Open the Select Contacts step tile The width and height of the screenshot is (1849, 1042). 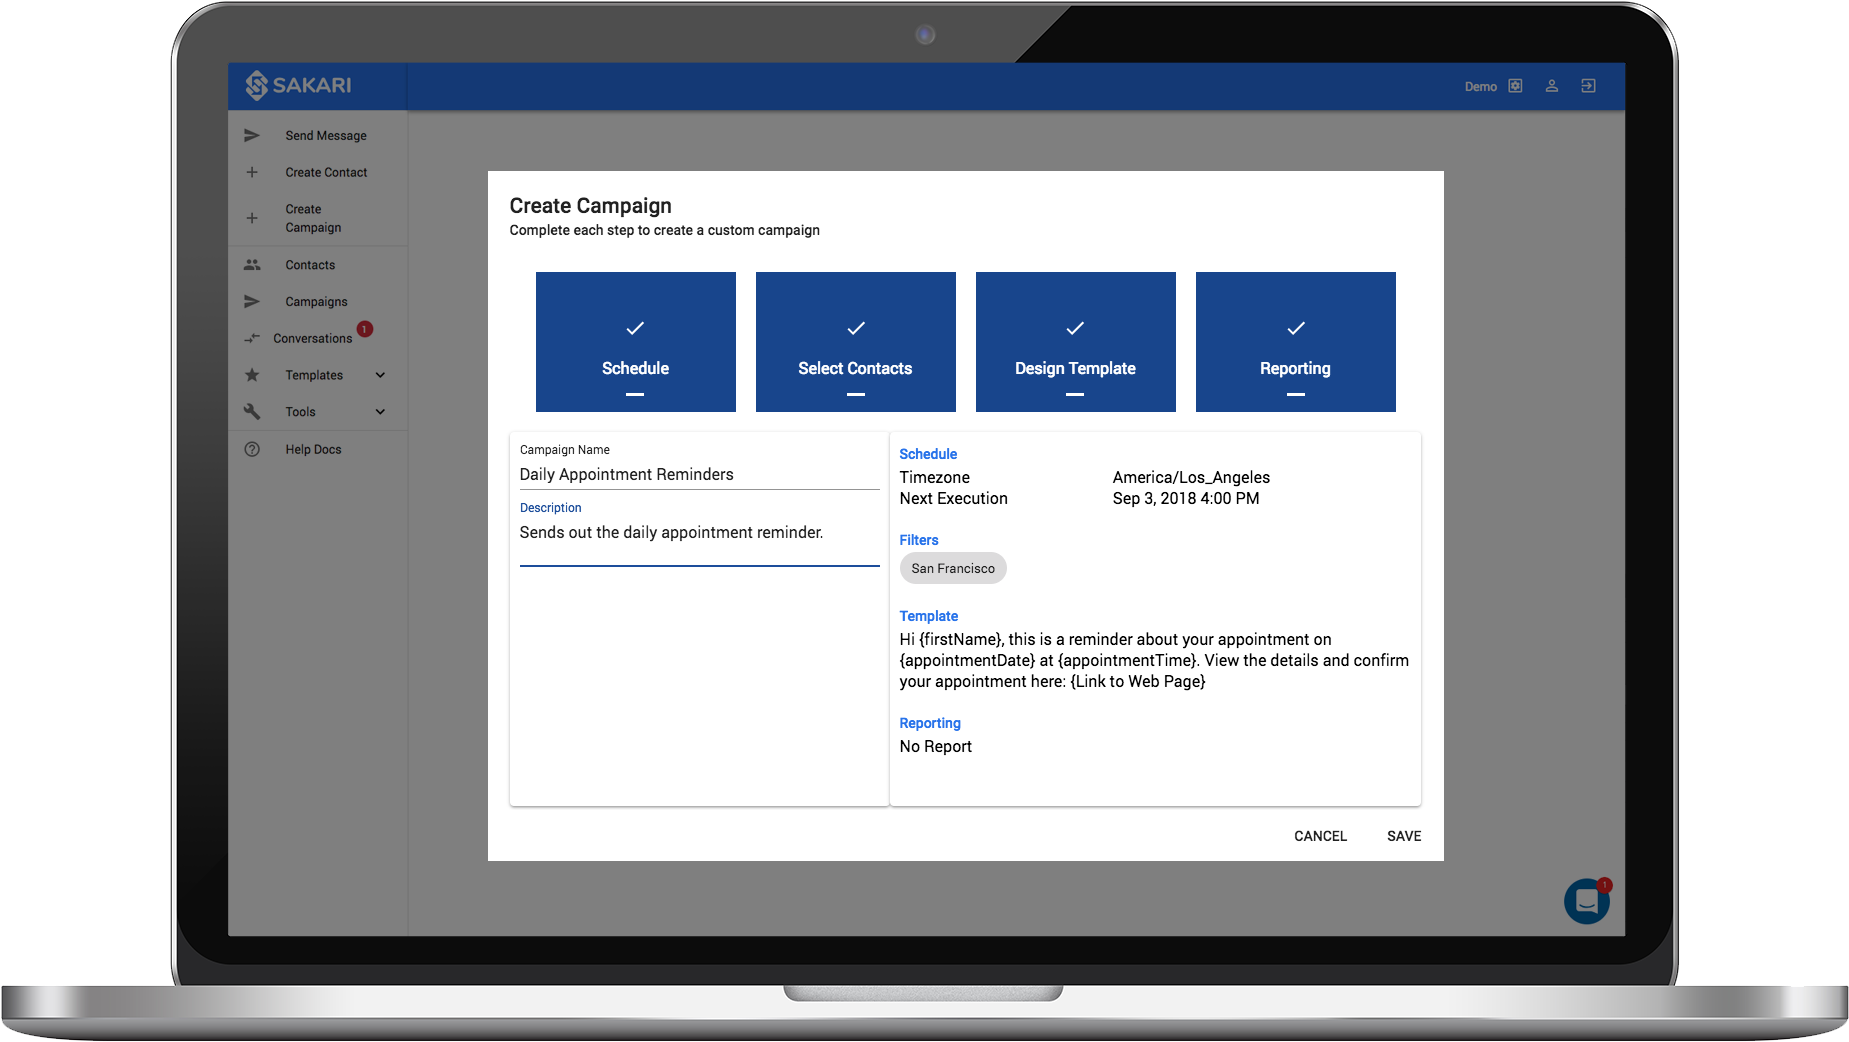(855, 342)
